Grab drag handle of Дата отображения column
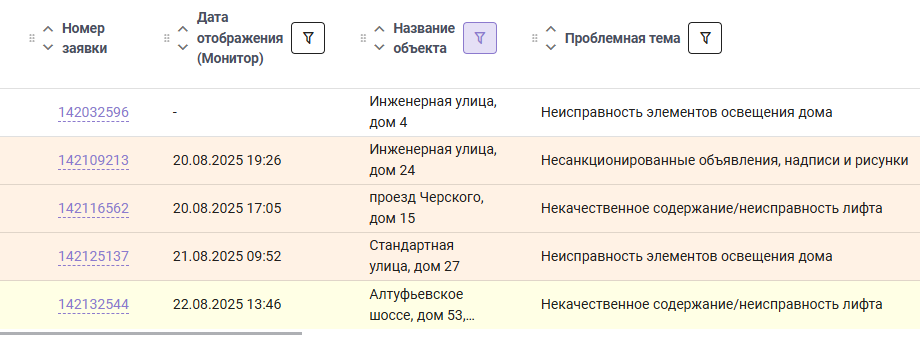Screen dimensions: 920x360 (x=167, y=38)
